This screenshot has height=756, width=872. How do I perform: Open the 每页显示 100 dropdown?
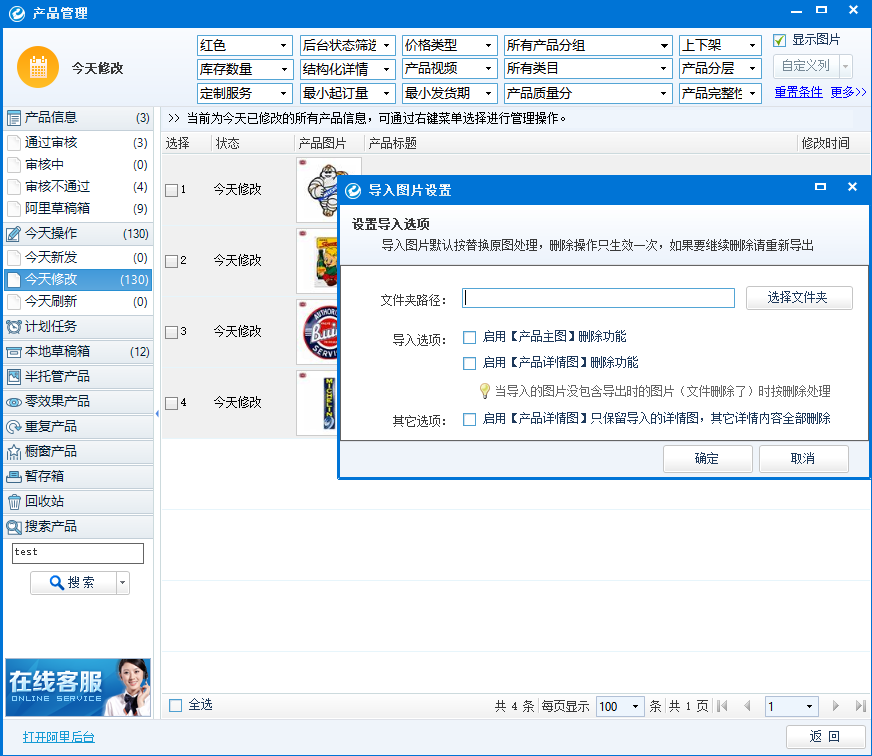coord(620,706)
